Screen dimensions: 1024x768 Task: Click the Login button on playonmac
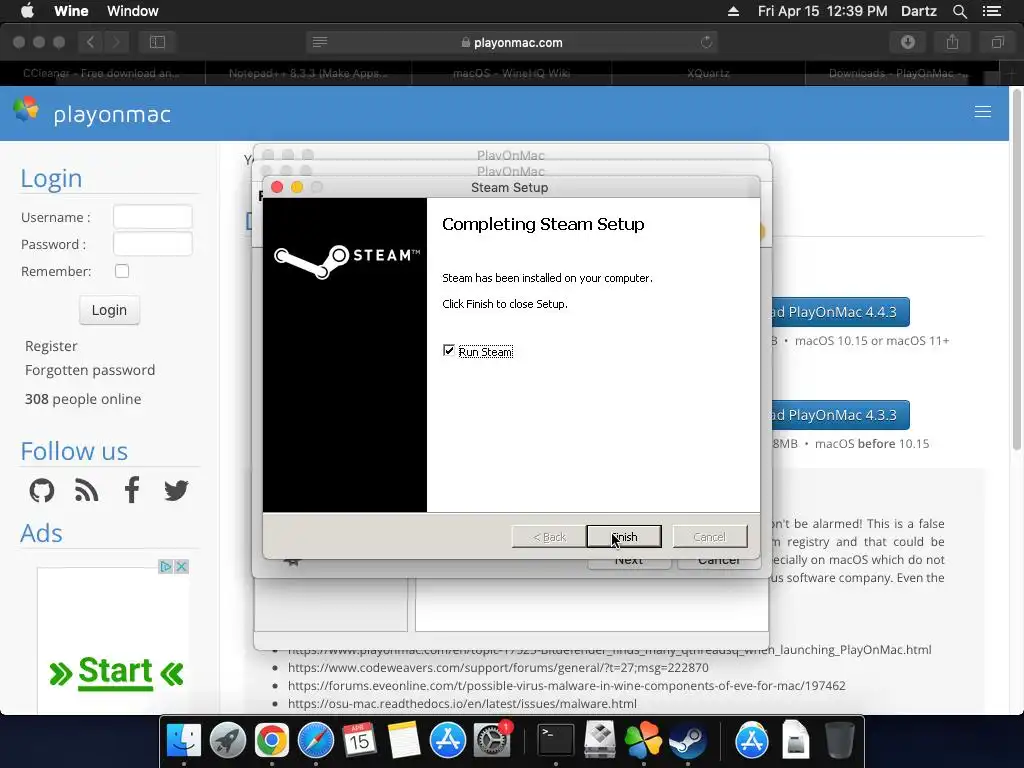[x=109, y=310]
